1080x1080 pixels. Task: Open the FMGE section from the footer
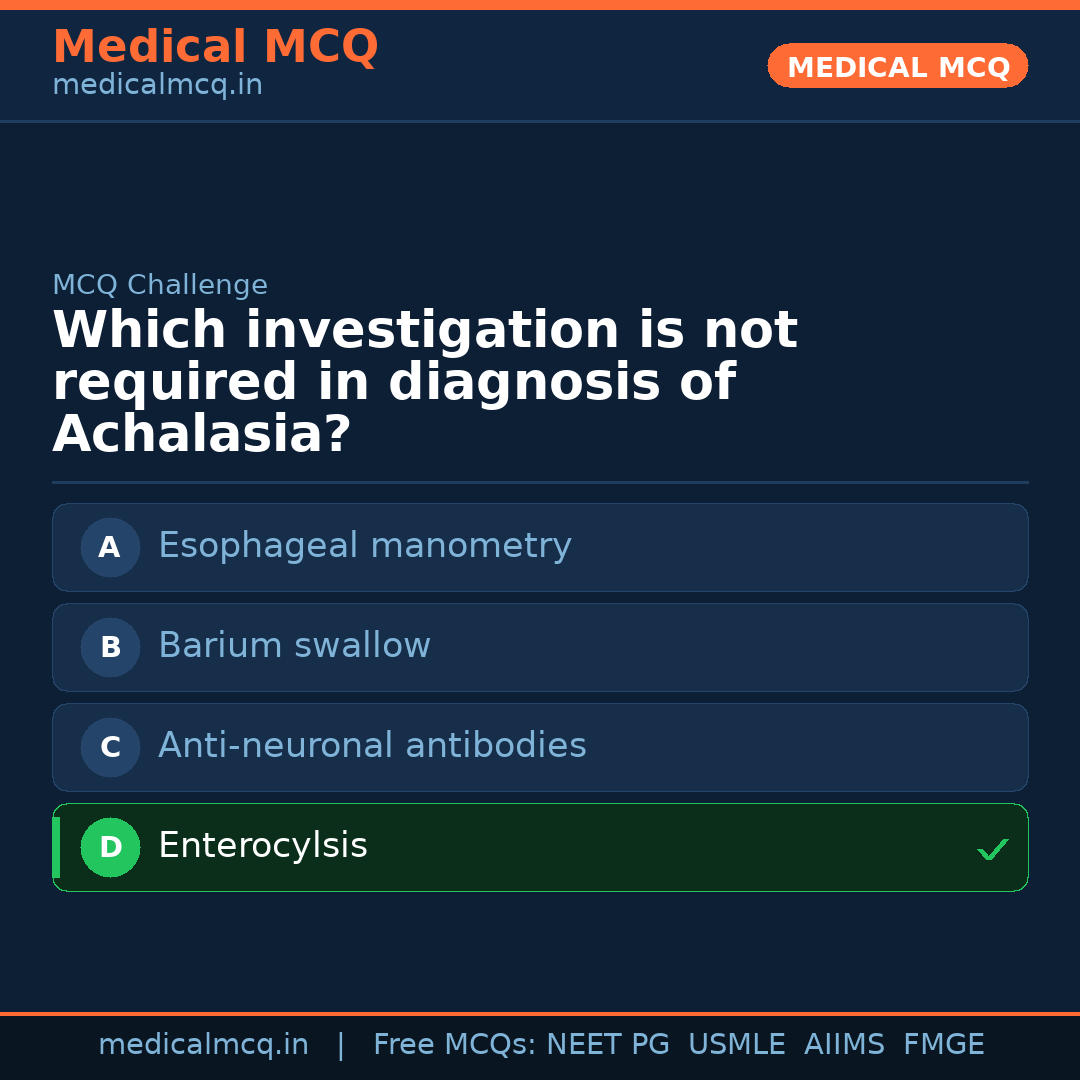coord(943,1043)
